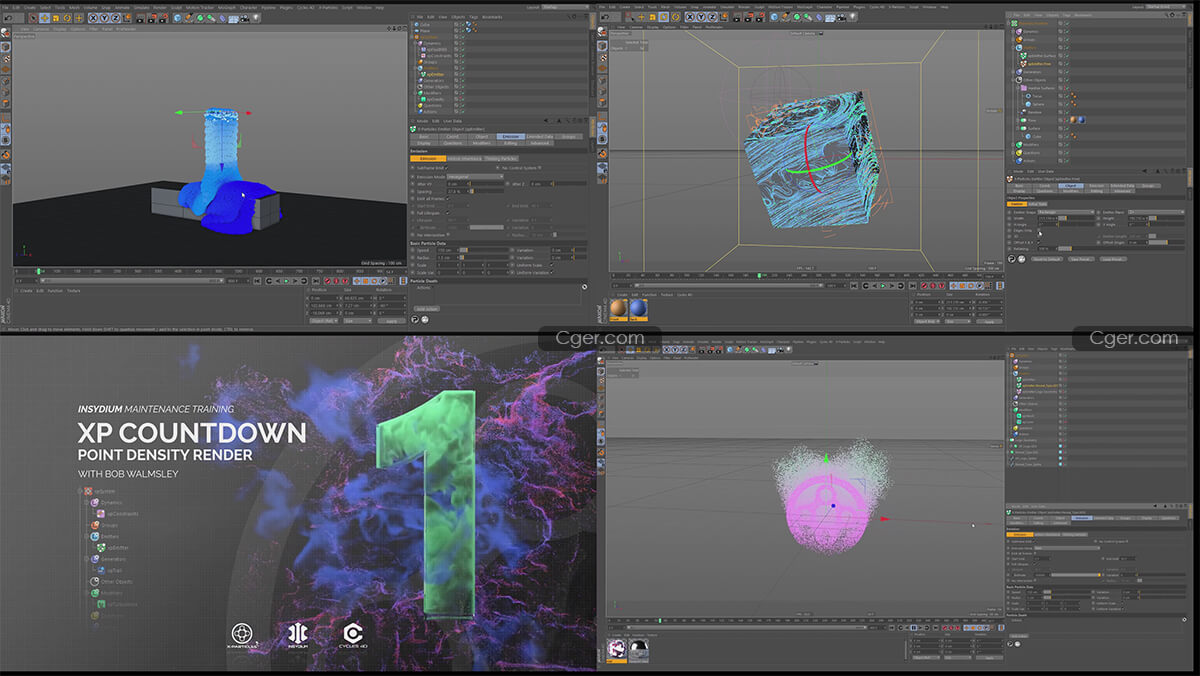Image resolution: width=1200 pixels, height=676 pixels.
Task: Select xpEmitter row in blue fluid object tree
Action: pos(436,74)
